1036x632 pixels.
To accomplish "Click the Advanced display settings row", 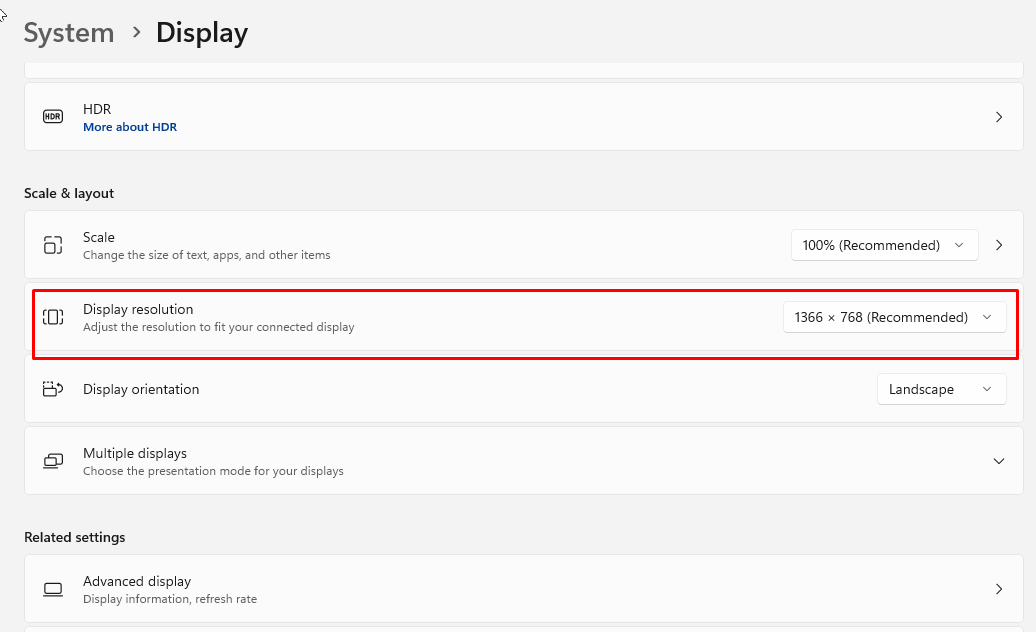I will click(400, 589).
